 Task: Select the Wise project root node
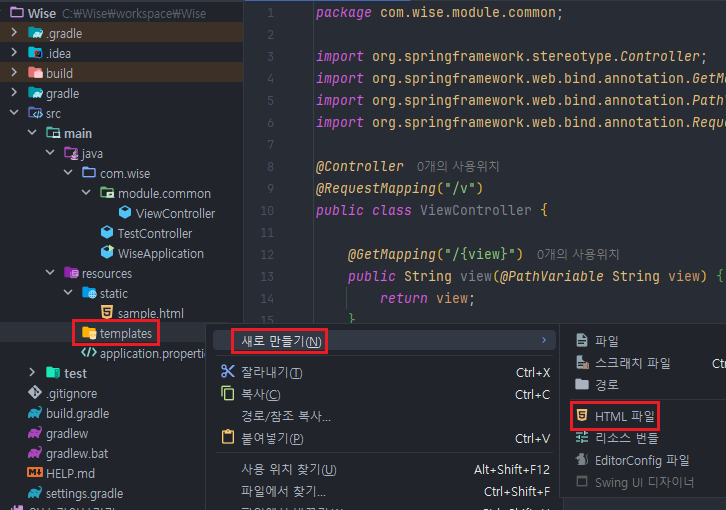[42, 13]
